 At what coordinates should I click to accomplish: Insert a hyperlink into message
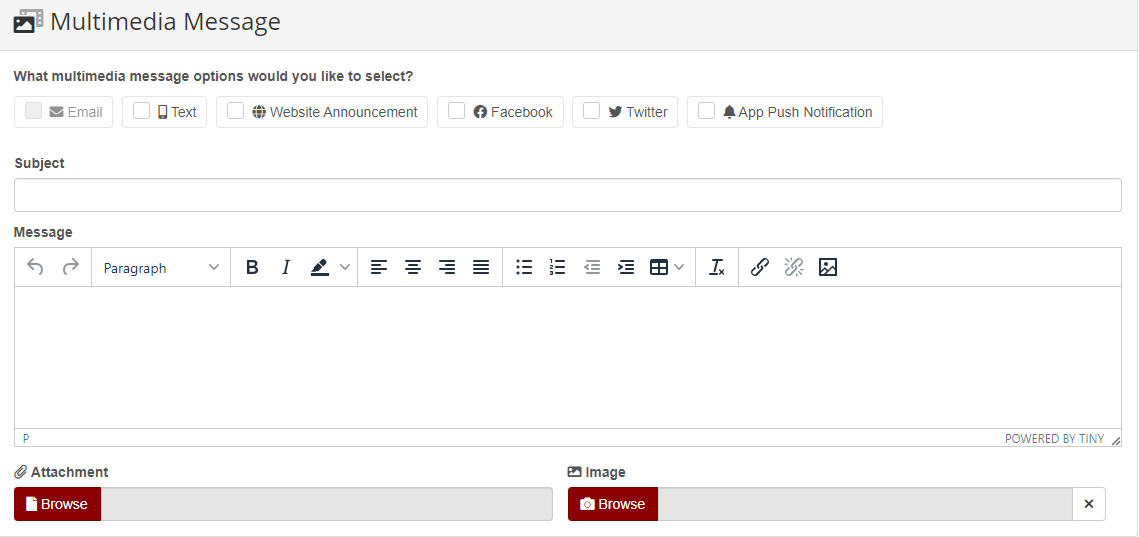[760, 268]
